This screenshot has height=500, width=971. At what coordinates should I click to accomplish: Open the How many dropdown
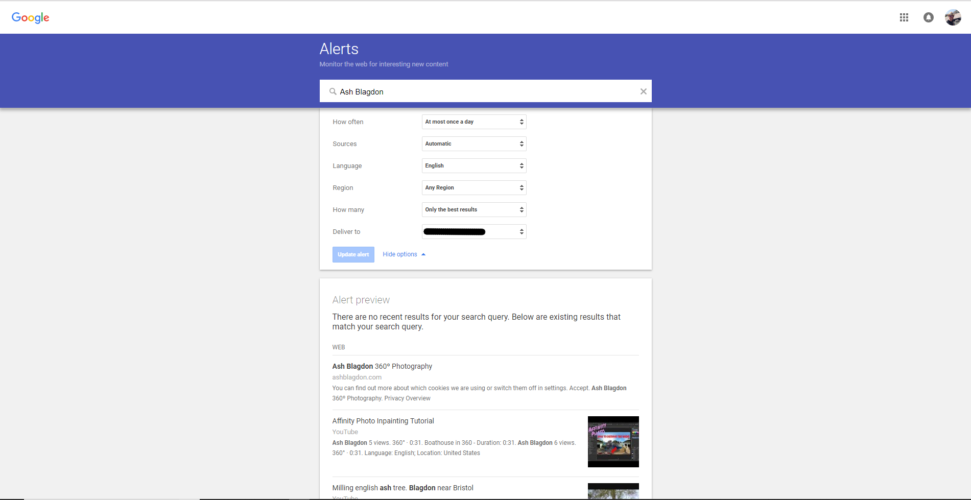click(474, 209)
